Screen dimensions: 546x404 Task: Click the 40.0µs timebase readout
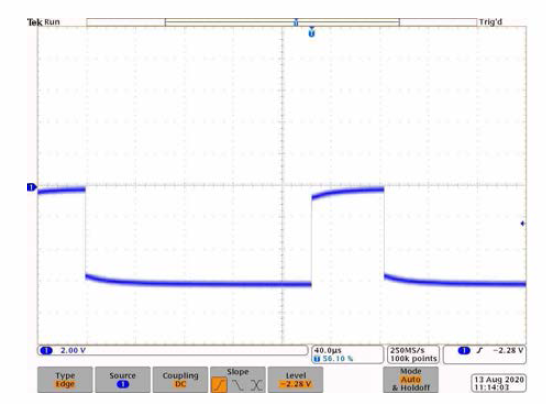[328, 350]
